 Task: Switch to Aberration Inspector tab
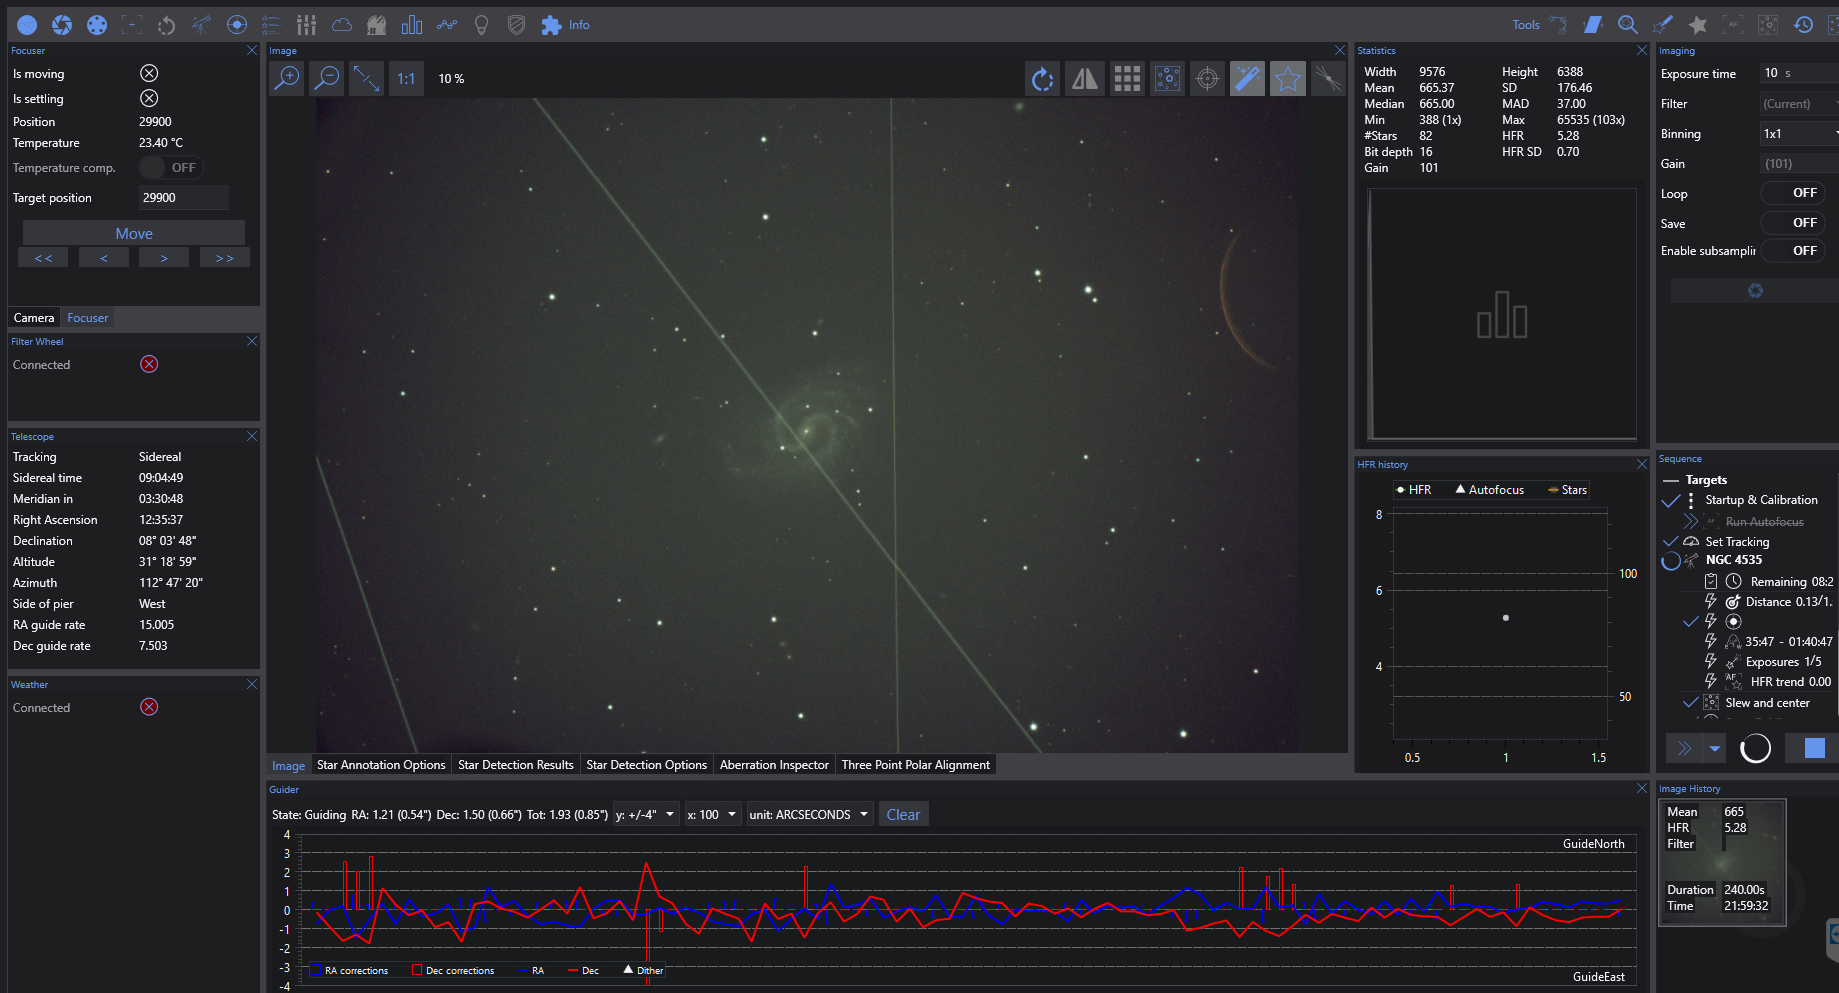774,765
